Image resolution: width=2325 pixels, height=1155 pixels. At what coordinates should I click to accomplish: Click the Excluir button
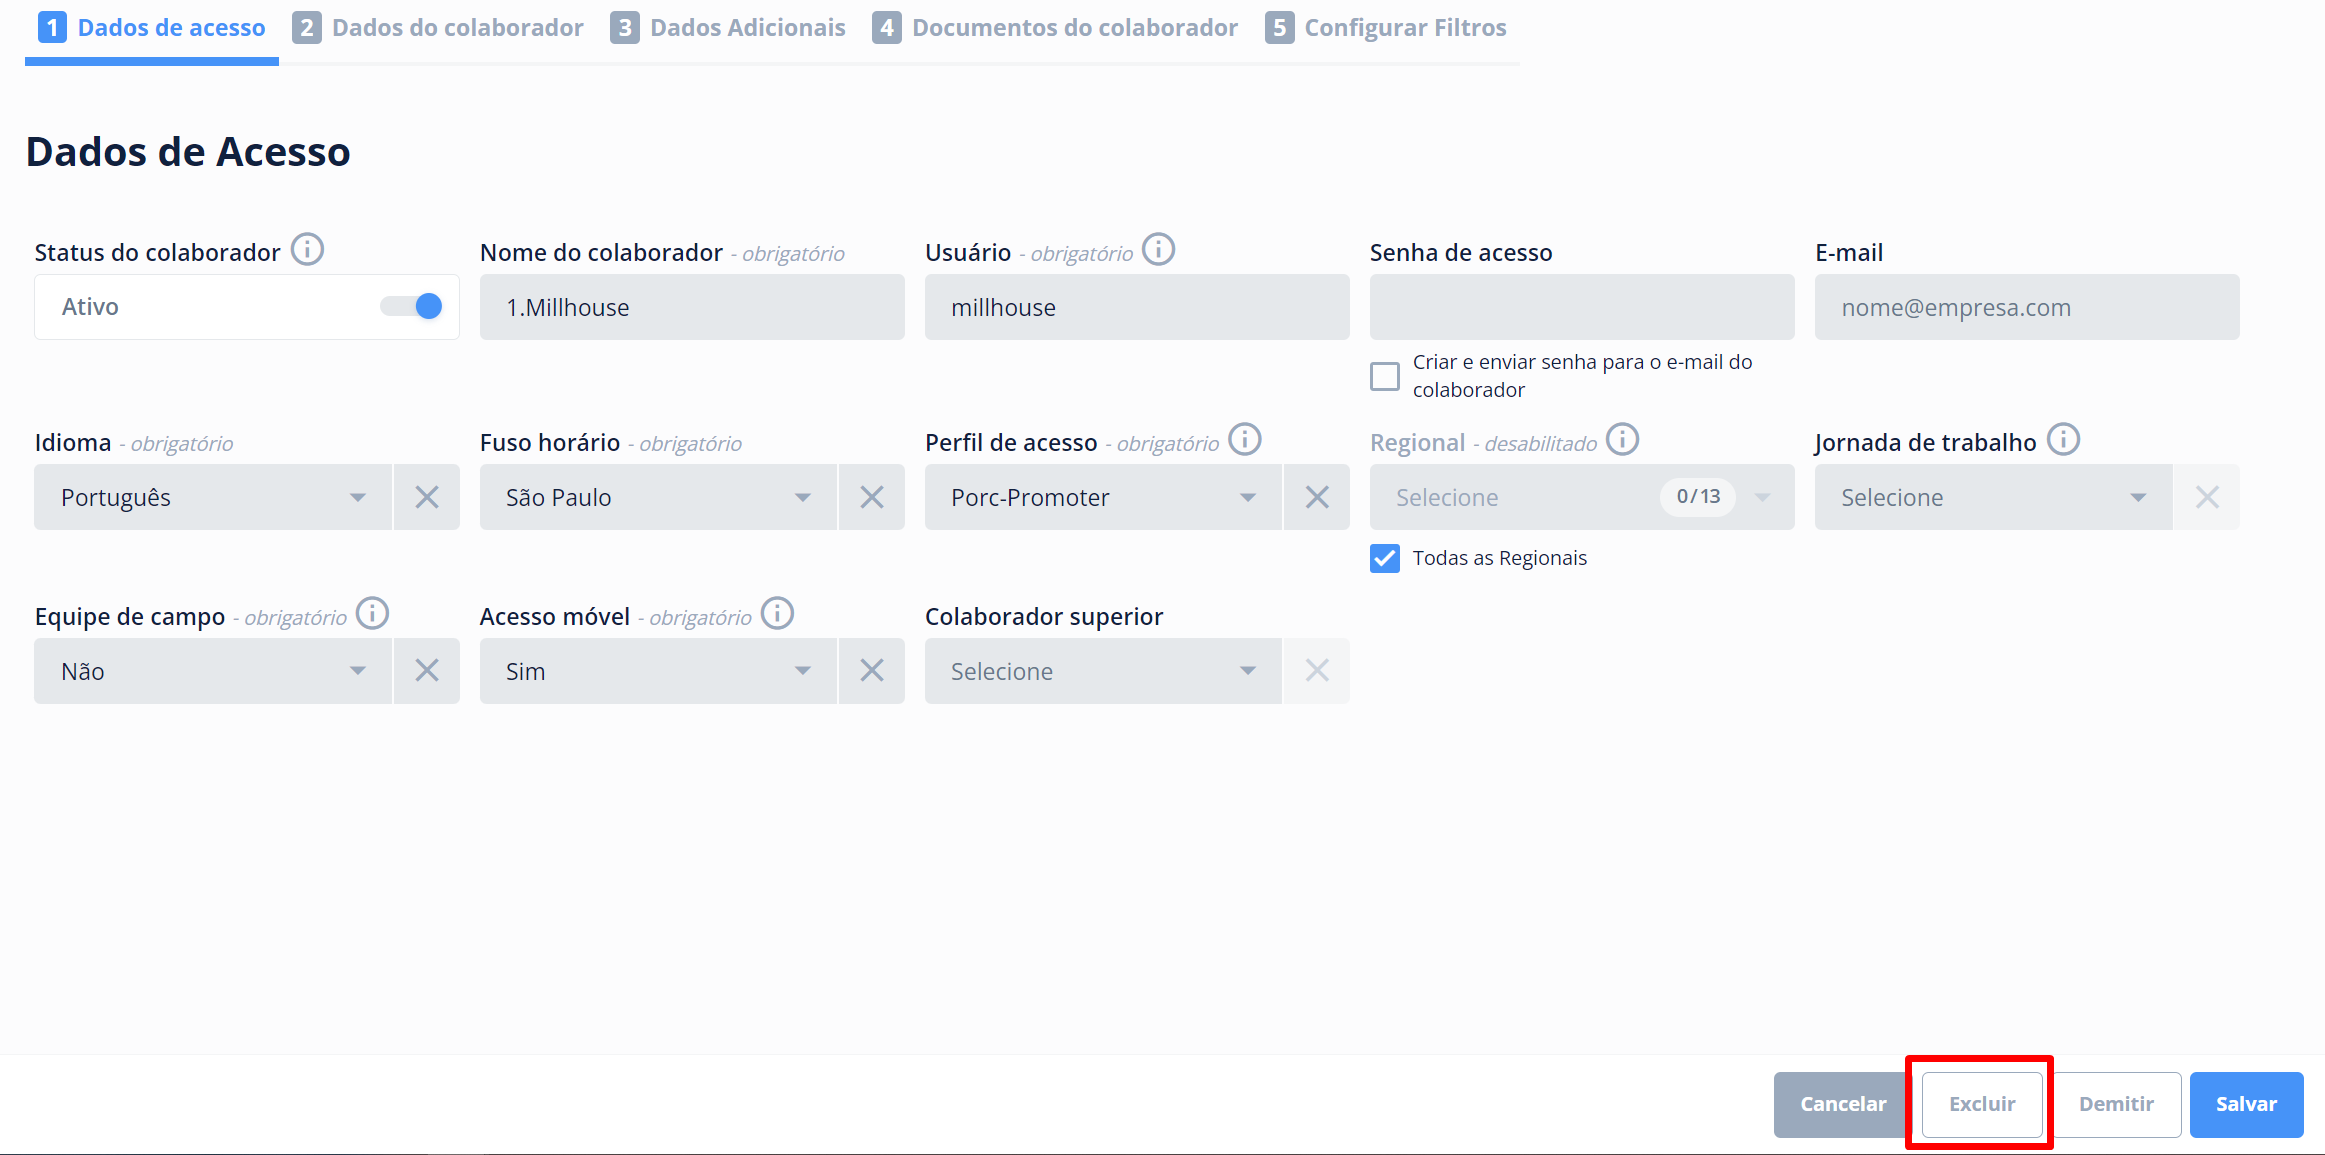point(1981,1104)
